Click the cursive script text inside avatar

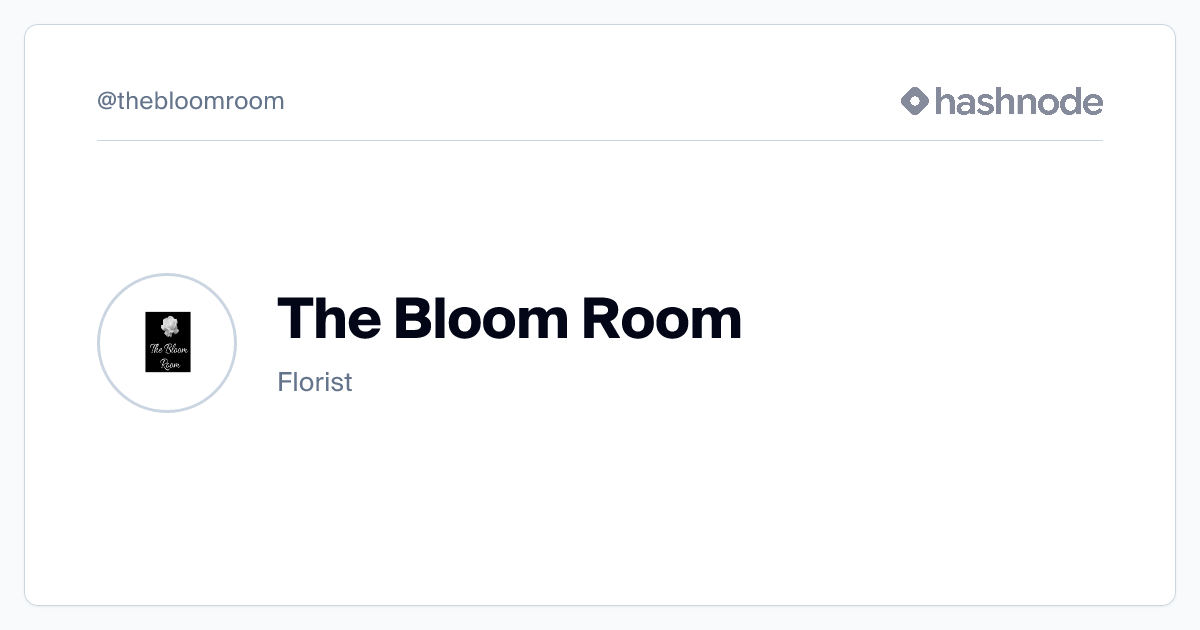pos(168,355)
